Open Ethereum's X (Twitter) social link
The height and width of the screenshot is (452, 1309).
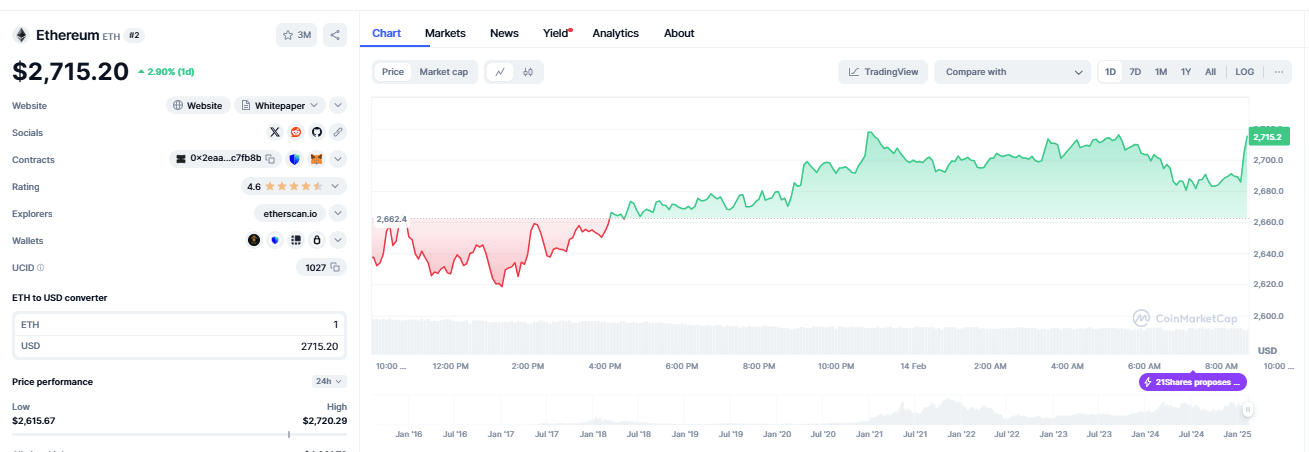click(275, 132)
